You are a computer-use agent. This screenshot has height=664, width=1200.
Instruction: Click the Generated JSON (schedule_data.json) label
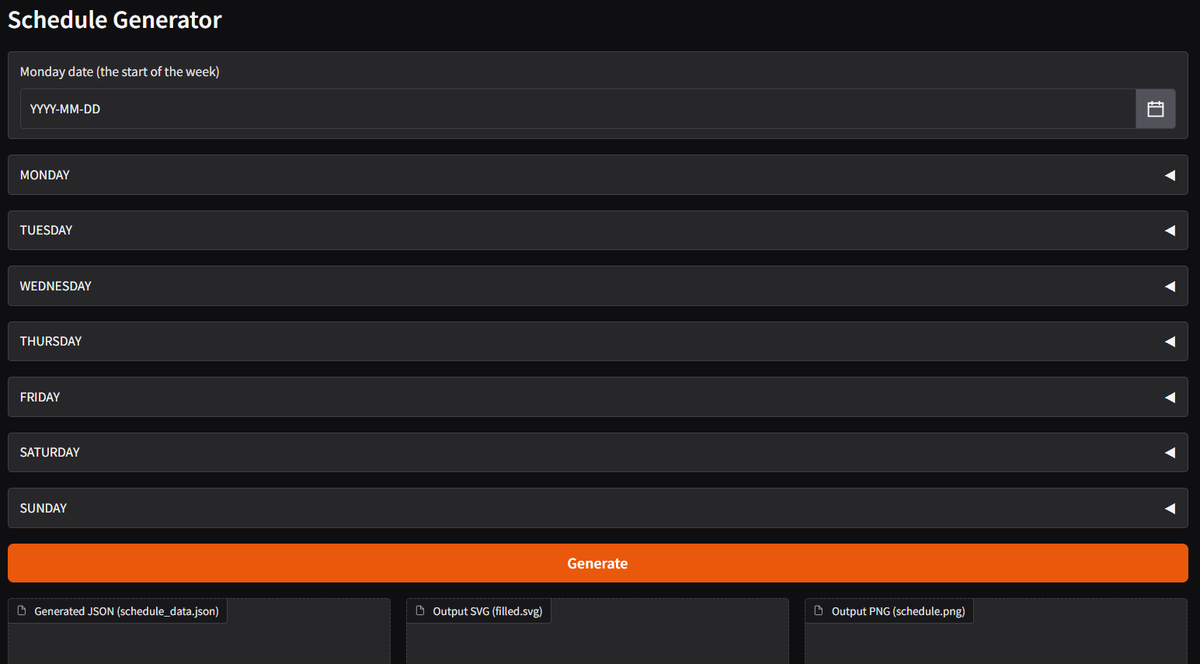click(x=126, y=611)
